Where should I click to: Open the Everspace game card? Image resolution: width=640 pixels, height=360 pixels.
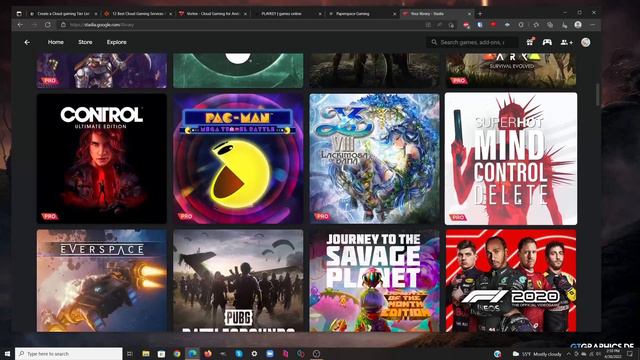pos(102,280)
